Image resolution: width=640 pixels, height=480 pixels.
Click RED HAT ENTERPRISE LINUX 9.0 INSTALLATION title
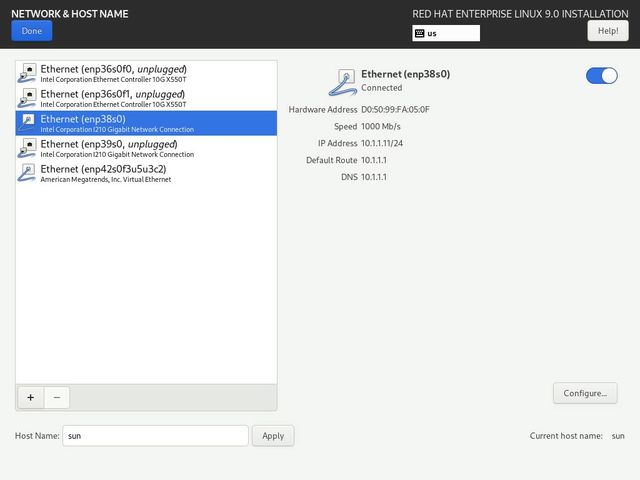pos(520,14)
